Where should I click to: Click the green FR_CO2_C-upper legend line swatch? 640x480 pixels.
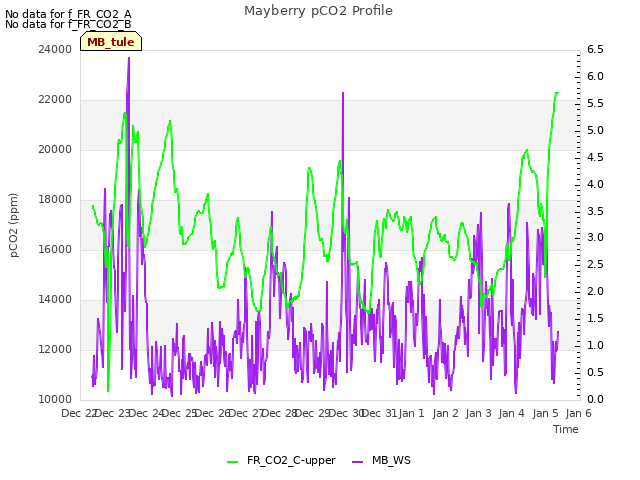(232, 462)
